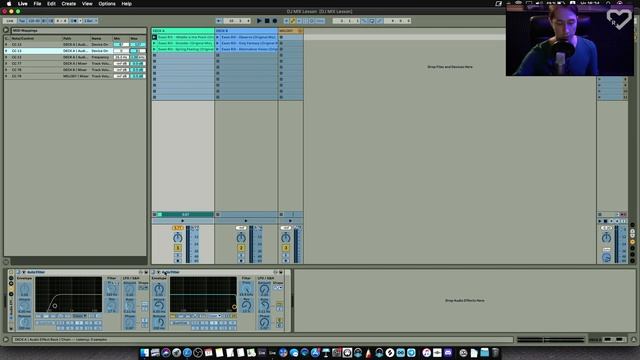Open second Auto Filter circuit type dropdown
Image resolution: width=640 pixels, height=360 pixels.
click(215, 316)
